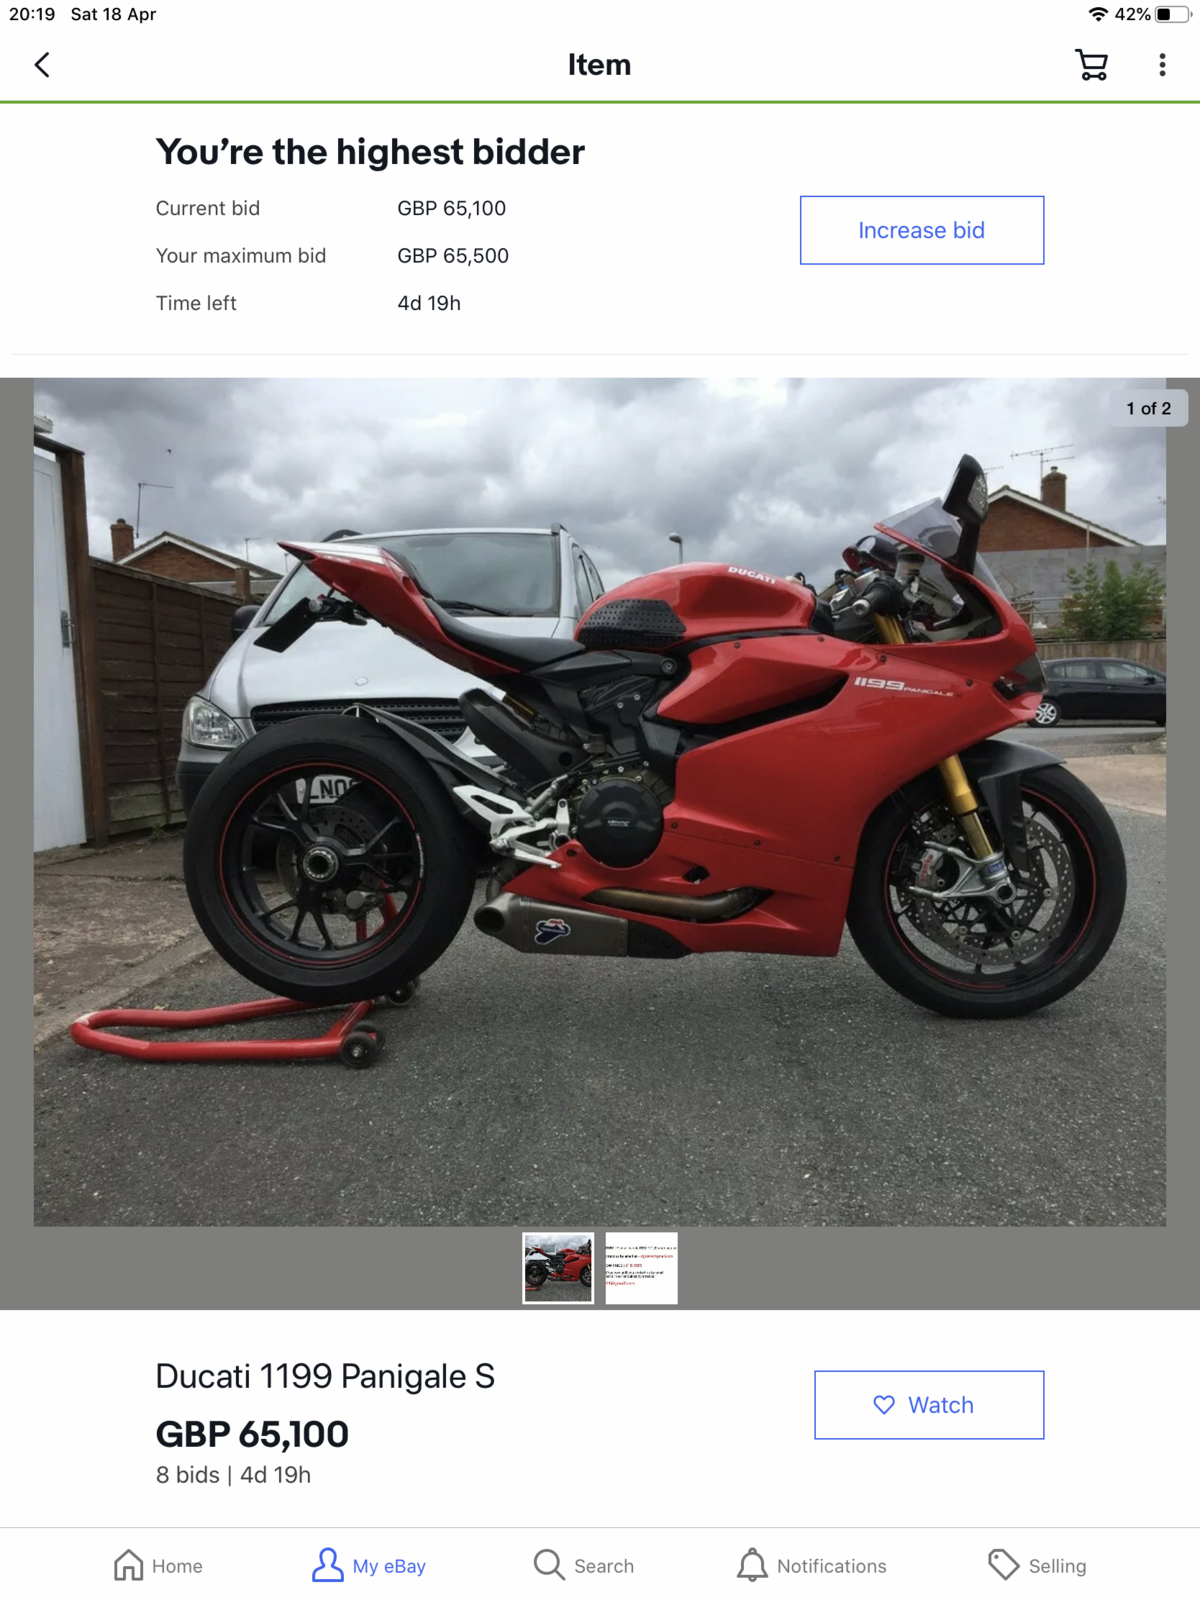Tap the Increase bid button
Viewport: 1200px width, 1600px height.
tap(922, 230)
